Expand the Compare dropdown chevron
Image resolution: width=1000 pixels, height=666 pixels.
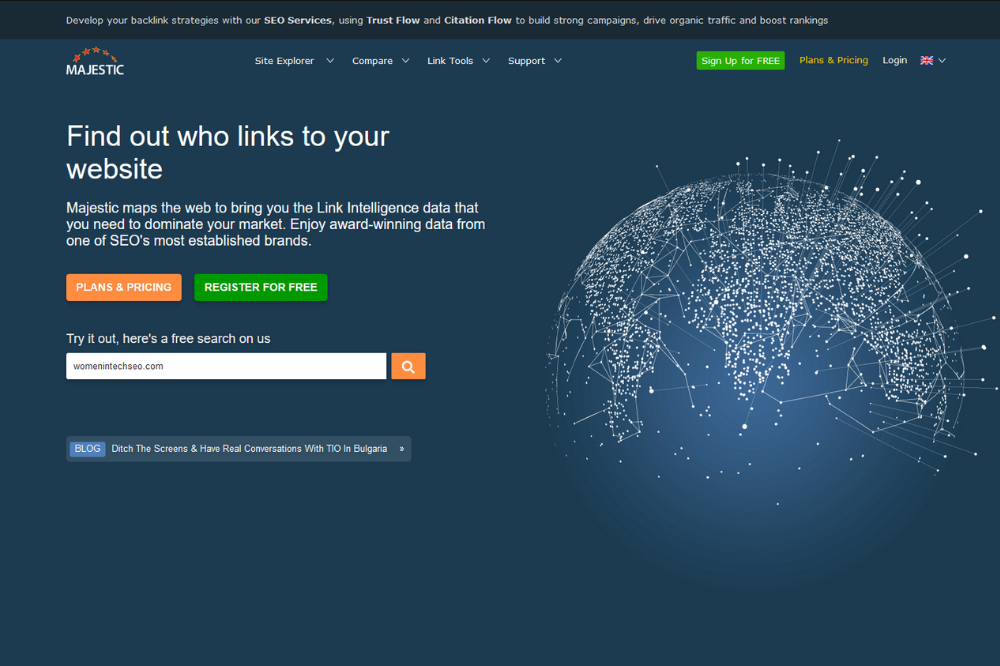point(405,61)
